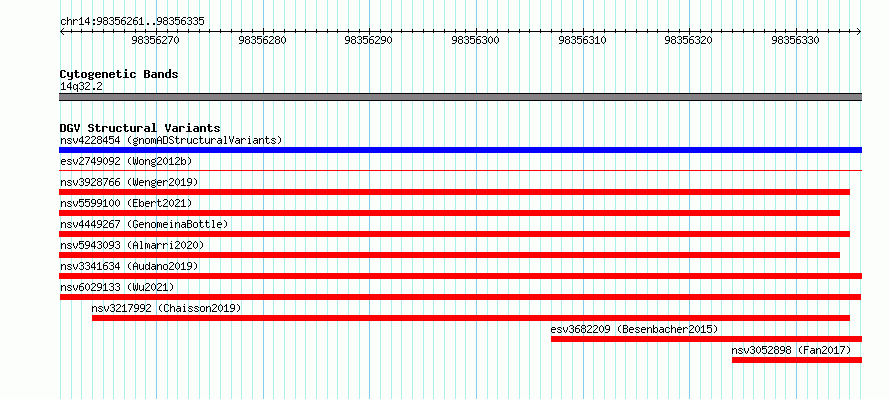Open variant nsv5599100 (Ebert2021) label
The width and height of the screenshot is (890, 399).
click(126, 203)
